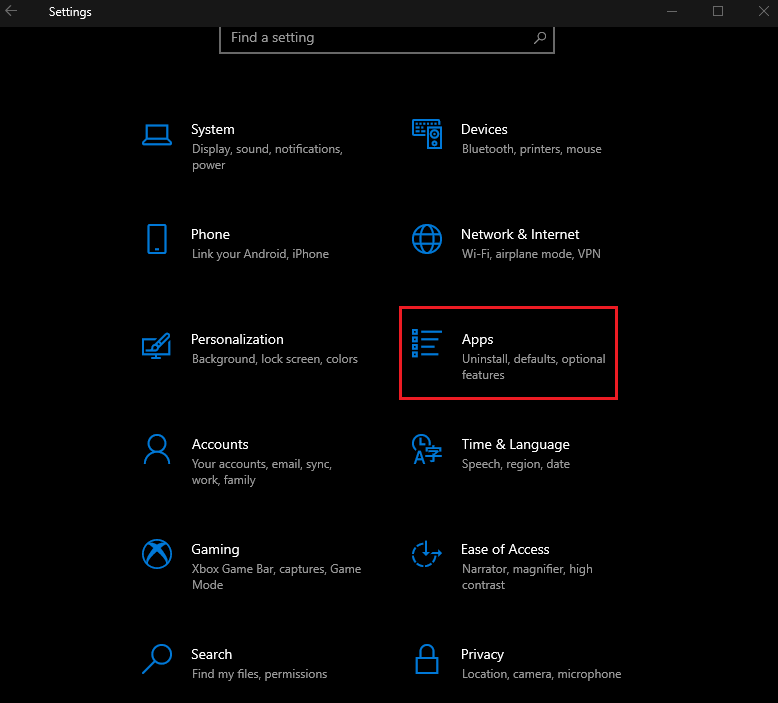The image size is (778, 703).
Task: Open the Apps settings heading
Action: click(x=477, y=340)
